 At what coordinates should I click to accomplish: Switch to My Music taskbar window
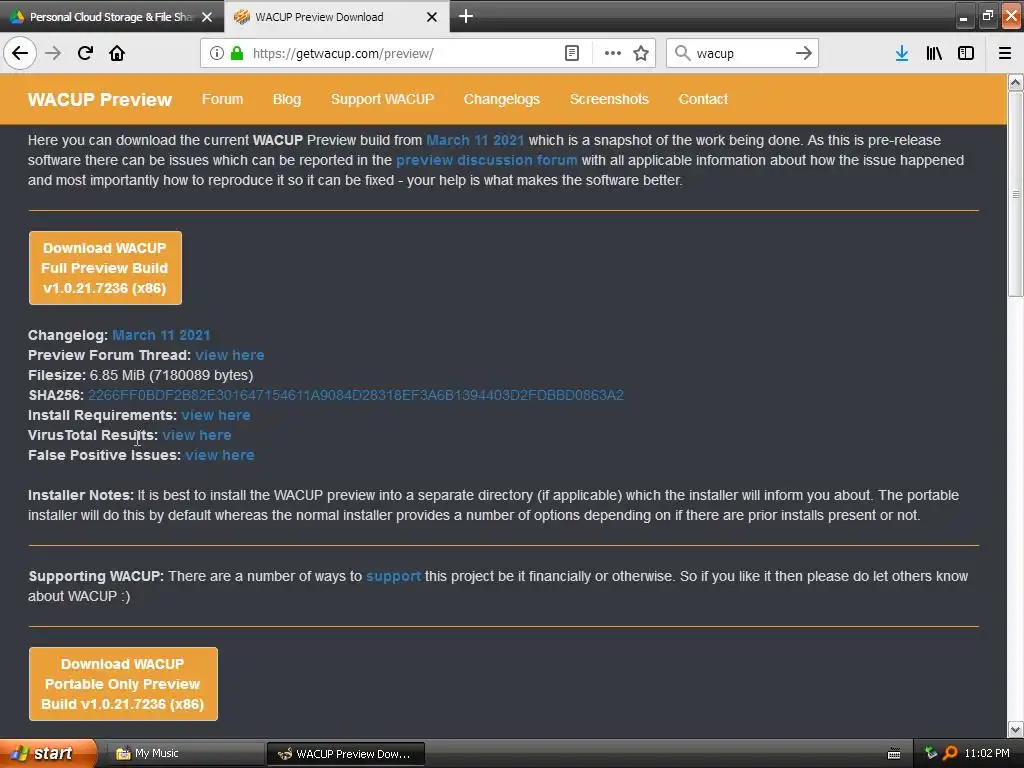click(184, 754)
